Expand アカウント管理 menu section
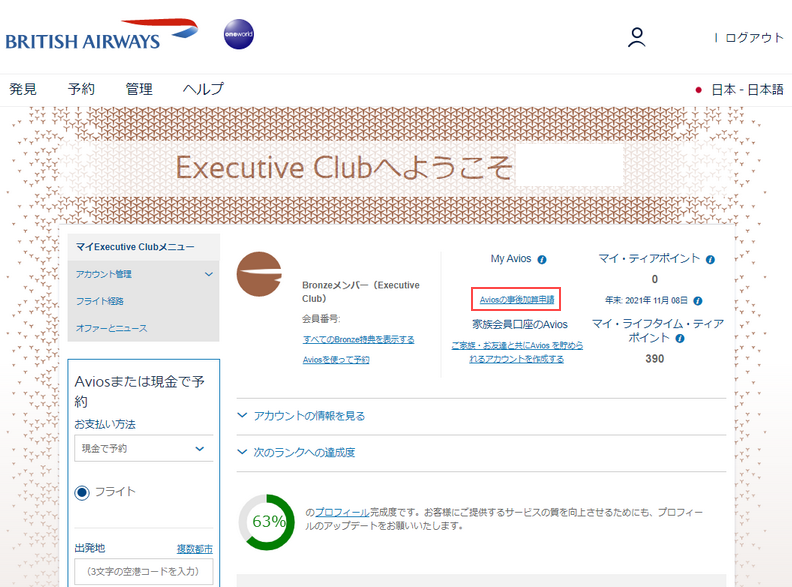 (x=143, y=274)
